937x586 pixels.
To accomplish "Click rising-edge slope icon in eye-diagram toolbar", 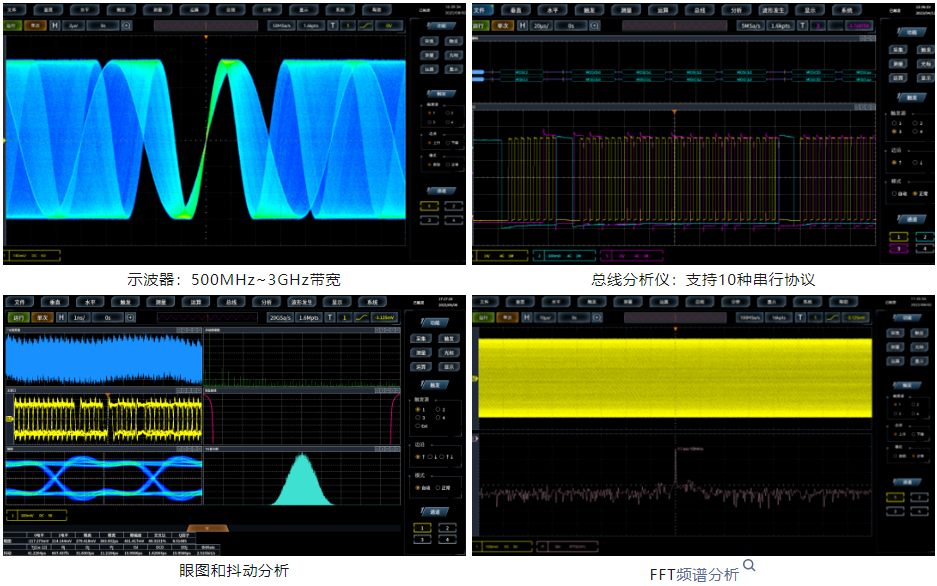I will click(x=359, y=317).
